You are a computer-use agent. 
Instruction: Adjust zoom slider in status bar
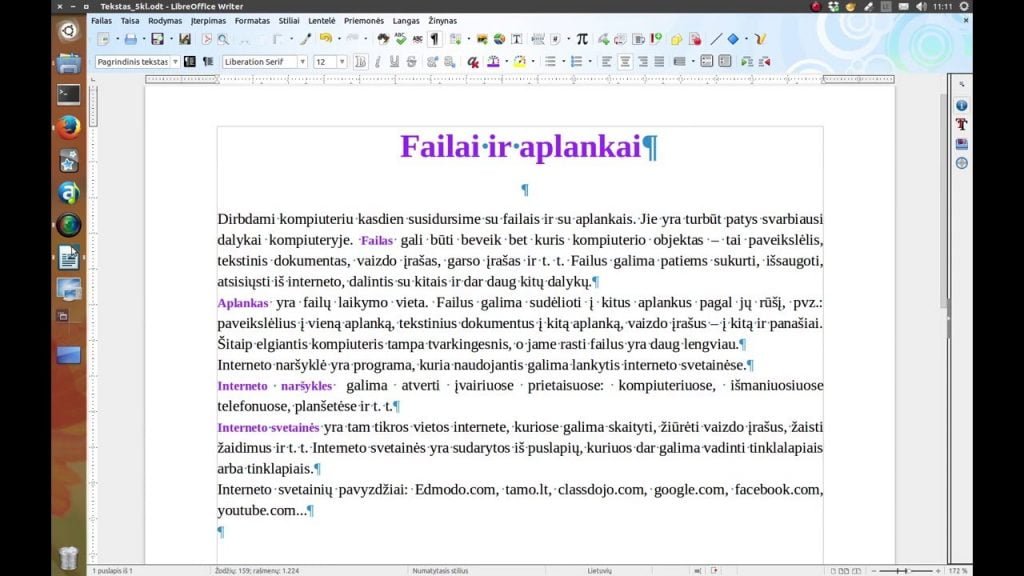tap(905, 571)
